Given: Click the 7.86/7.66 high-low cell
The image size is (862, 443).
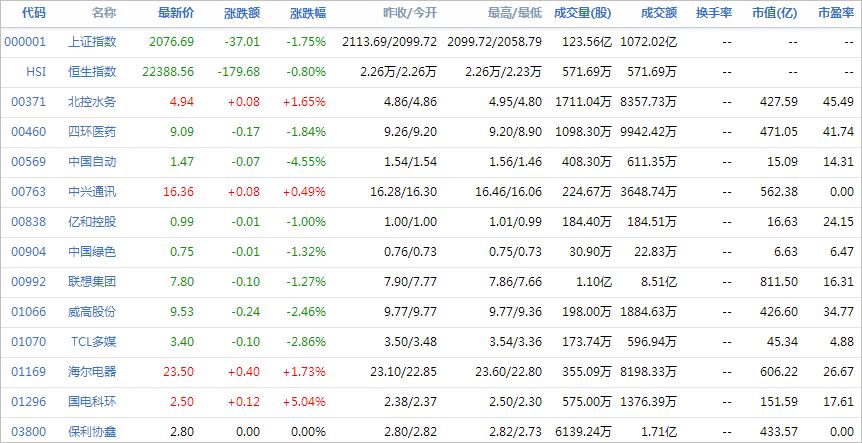Looking at the screenshot, I should (x=515, y=281).
